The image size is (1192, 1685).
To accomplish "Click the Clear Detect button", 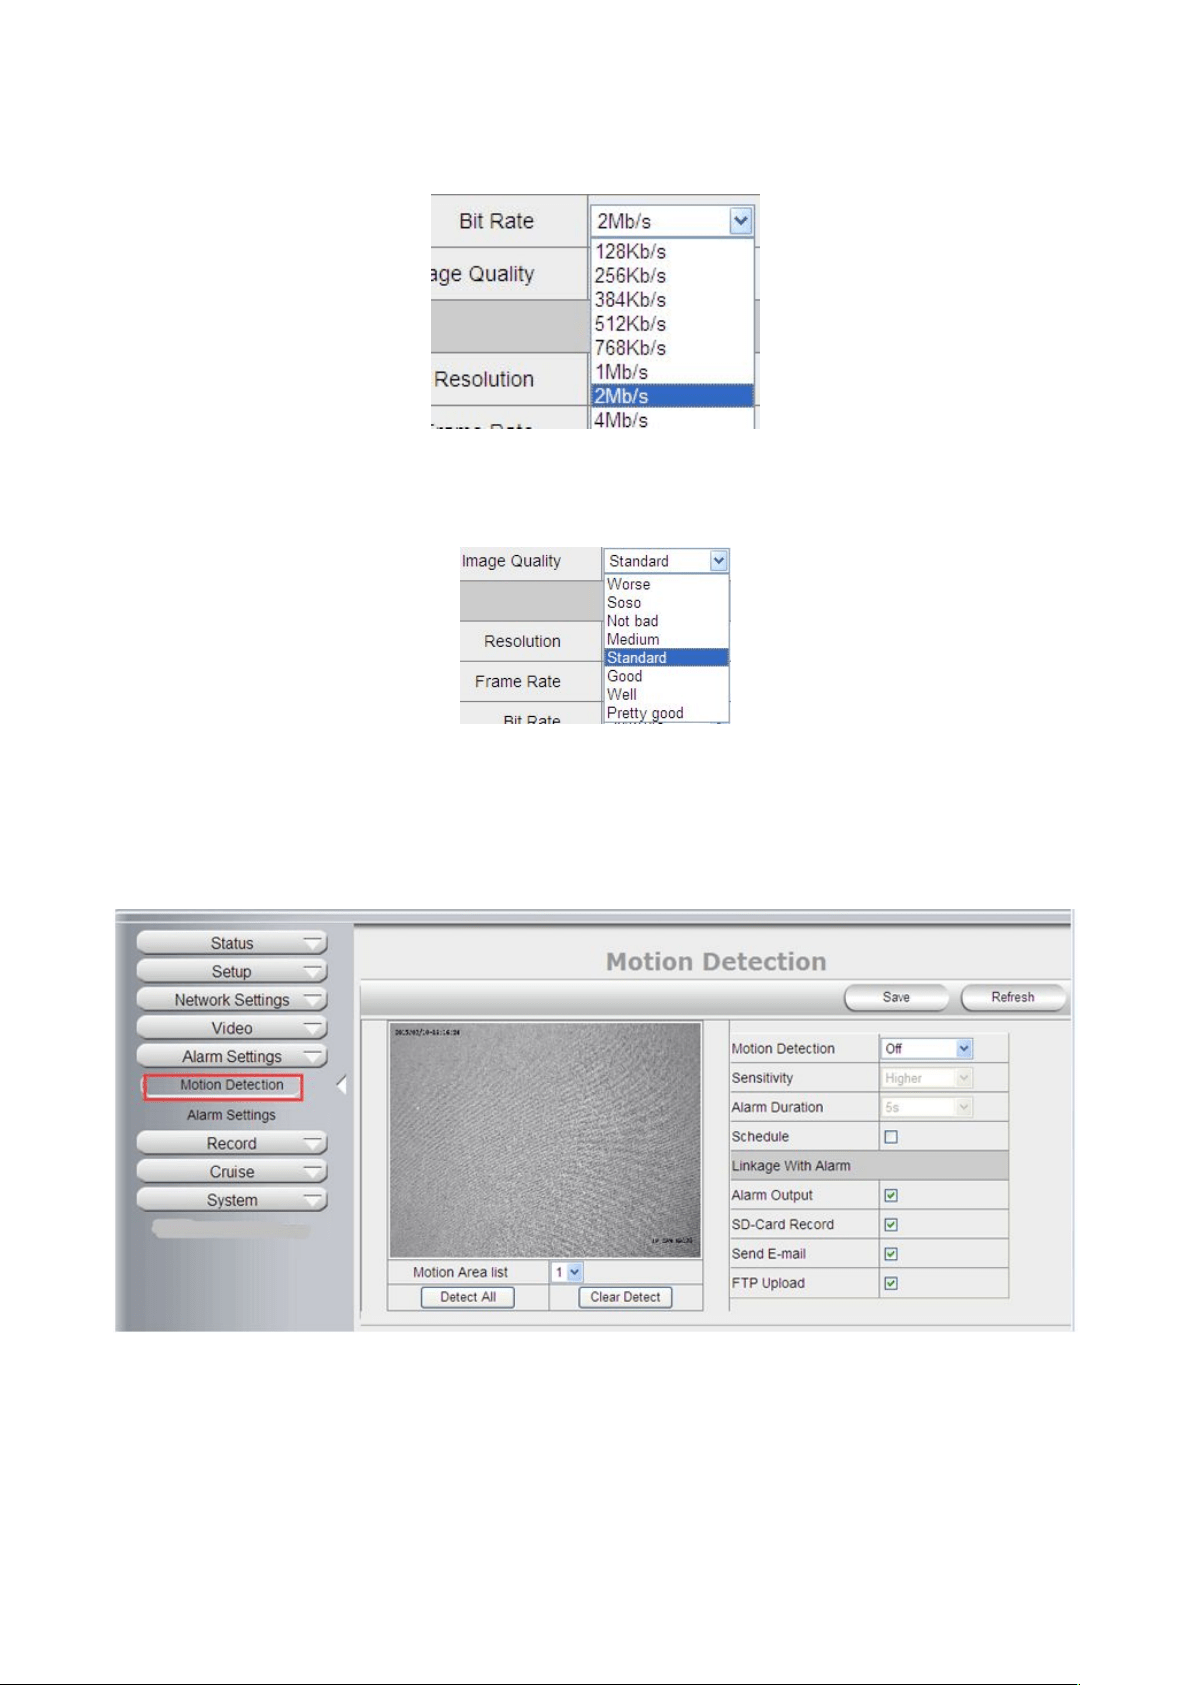I will click(x=626, y=1297).
